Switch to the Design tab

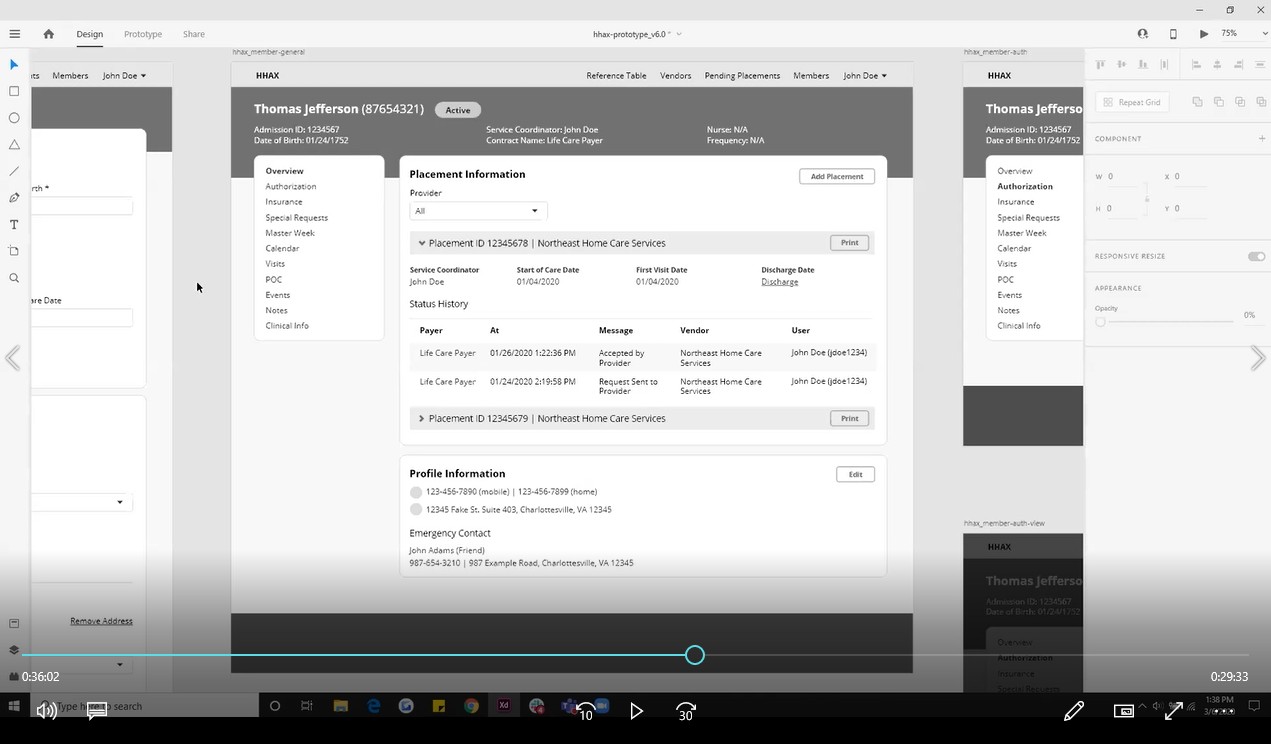click(x=90, y=34)
